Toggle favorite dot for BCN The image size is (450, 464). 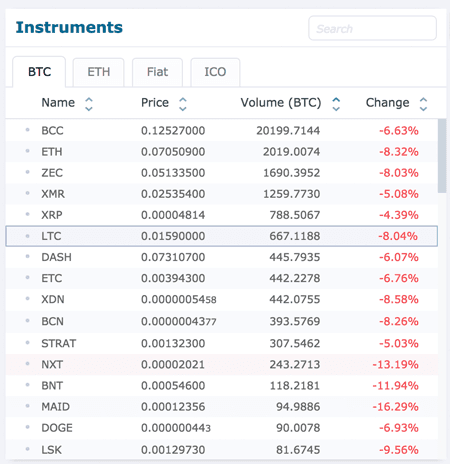(x=28, y=321)
